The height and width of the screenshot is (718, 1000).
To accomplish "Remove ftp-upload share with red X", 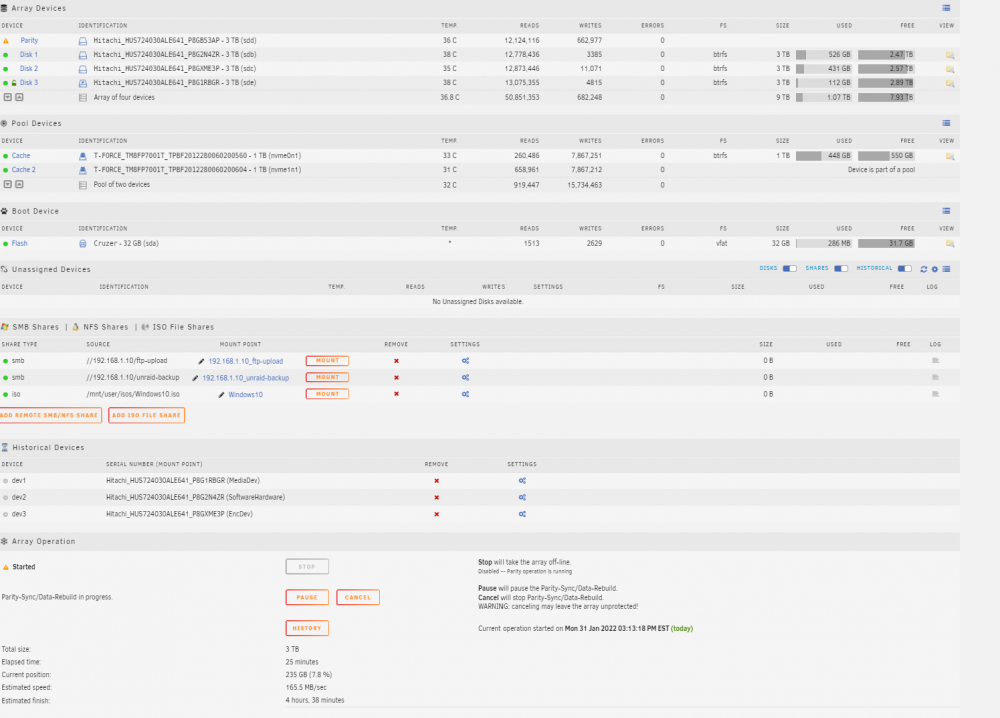I will 396,361.
